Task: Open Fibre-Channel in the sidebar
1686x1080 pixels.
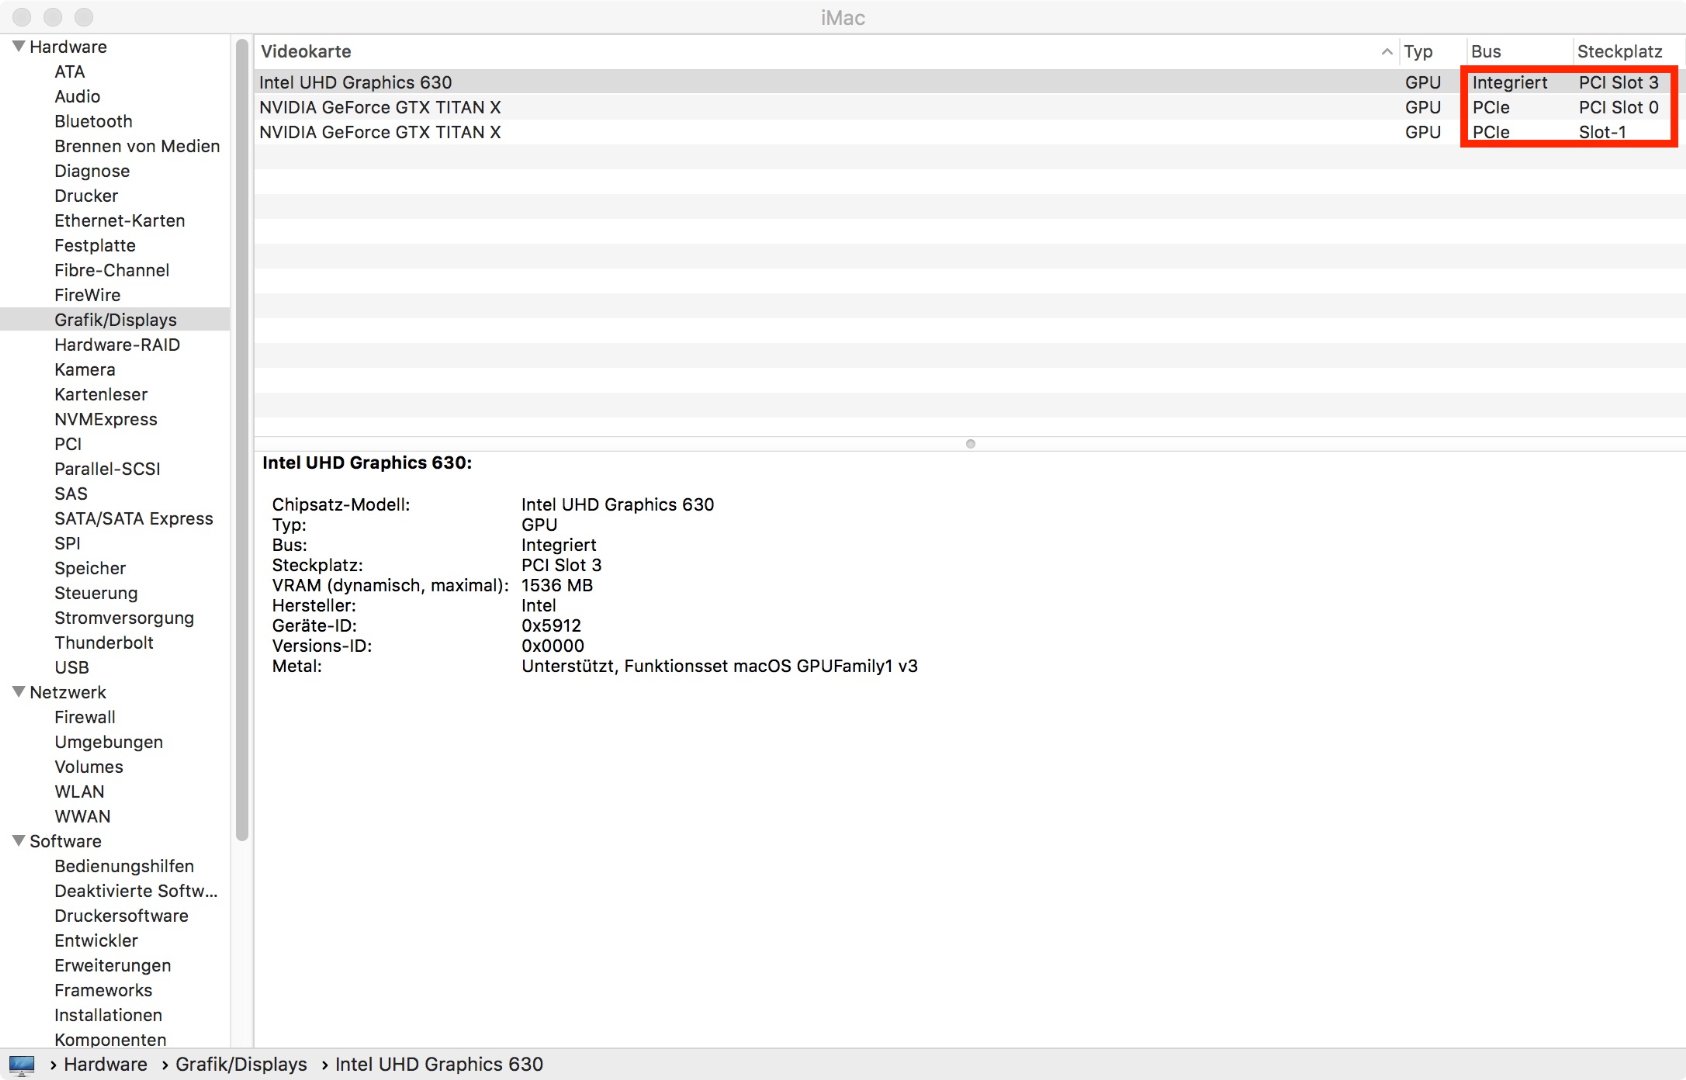Action: coord(112,270)
